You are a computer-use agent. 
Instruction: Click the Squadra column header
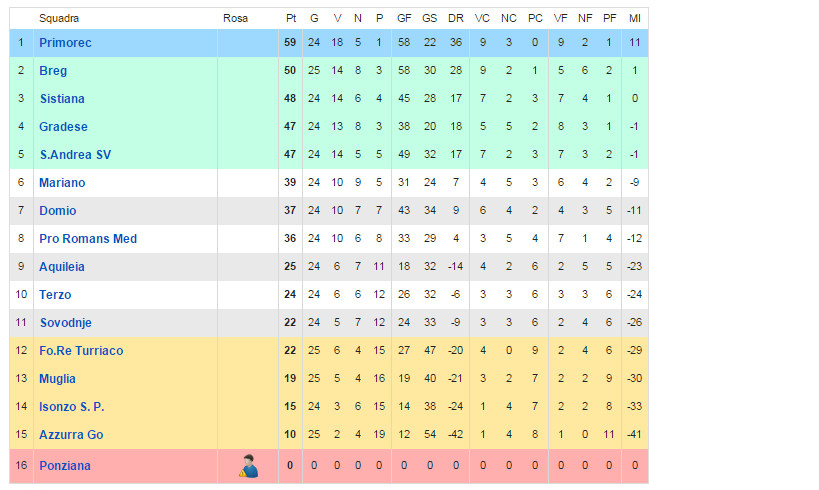(59, 18)
